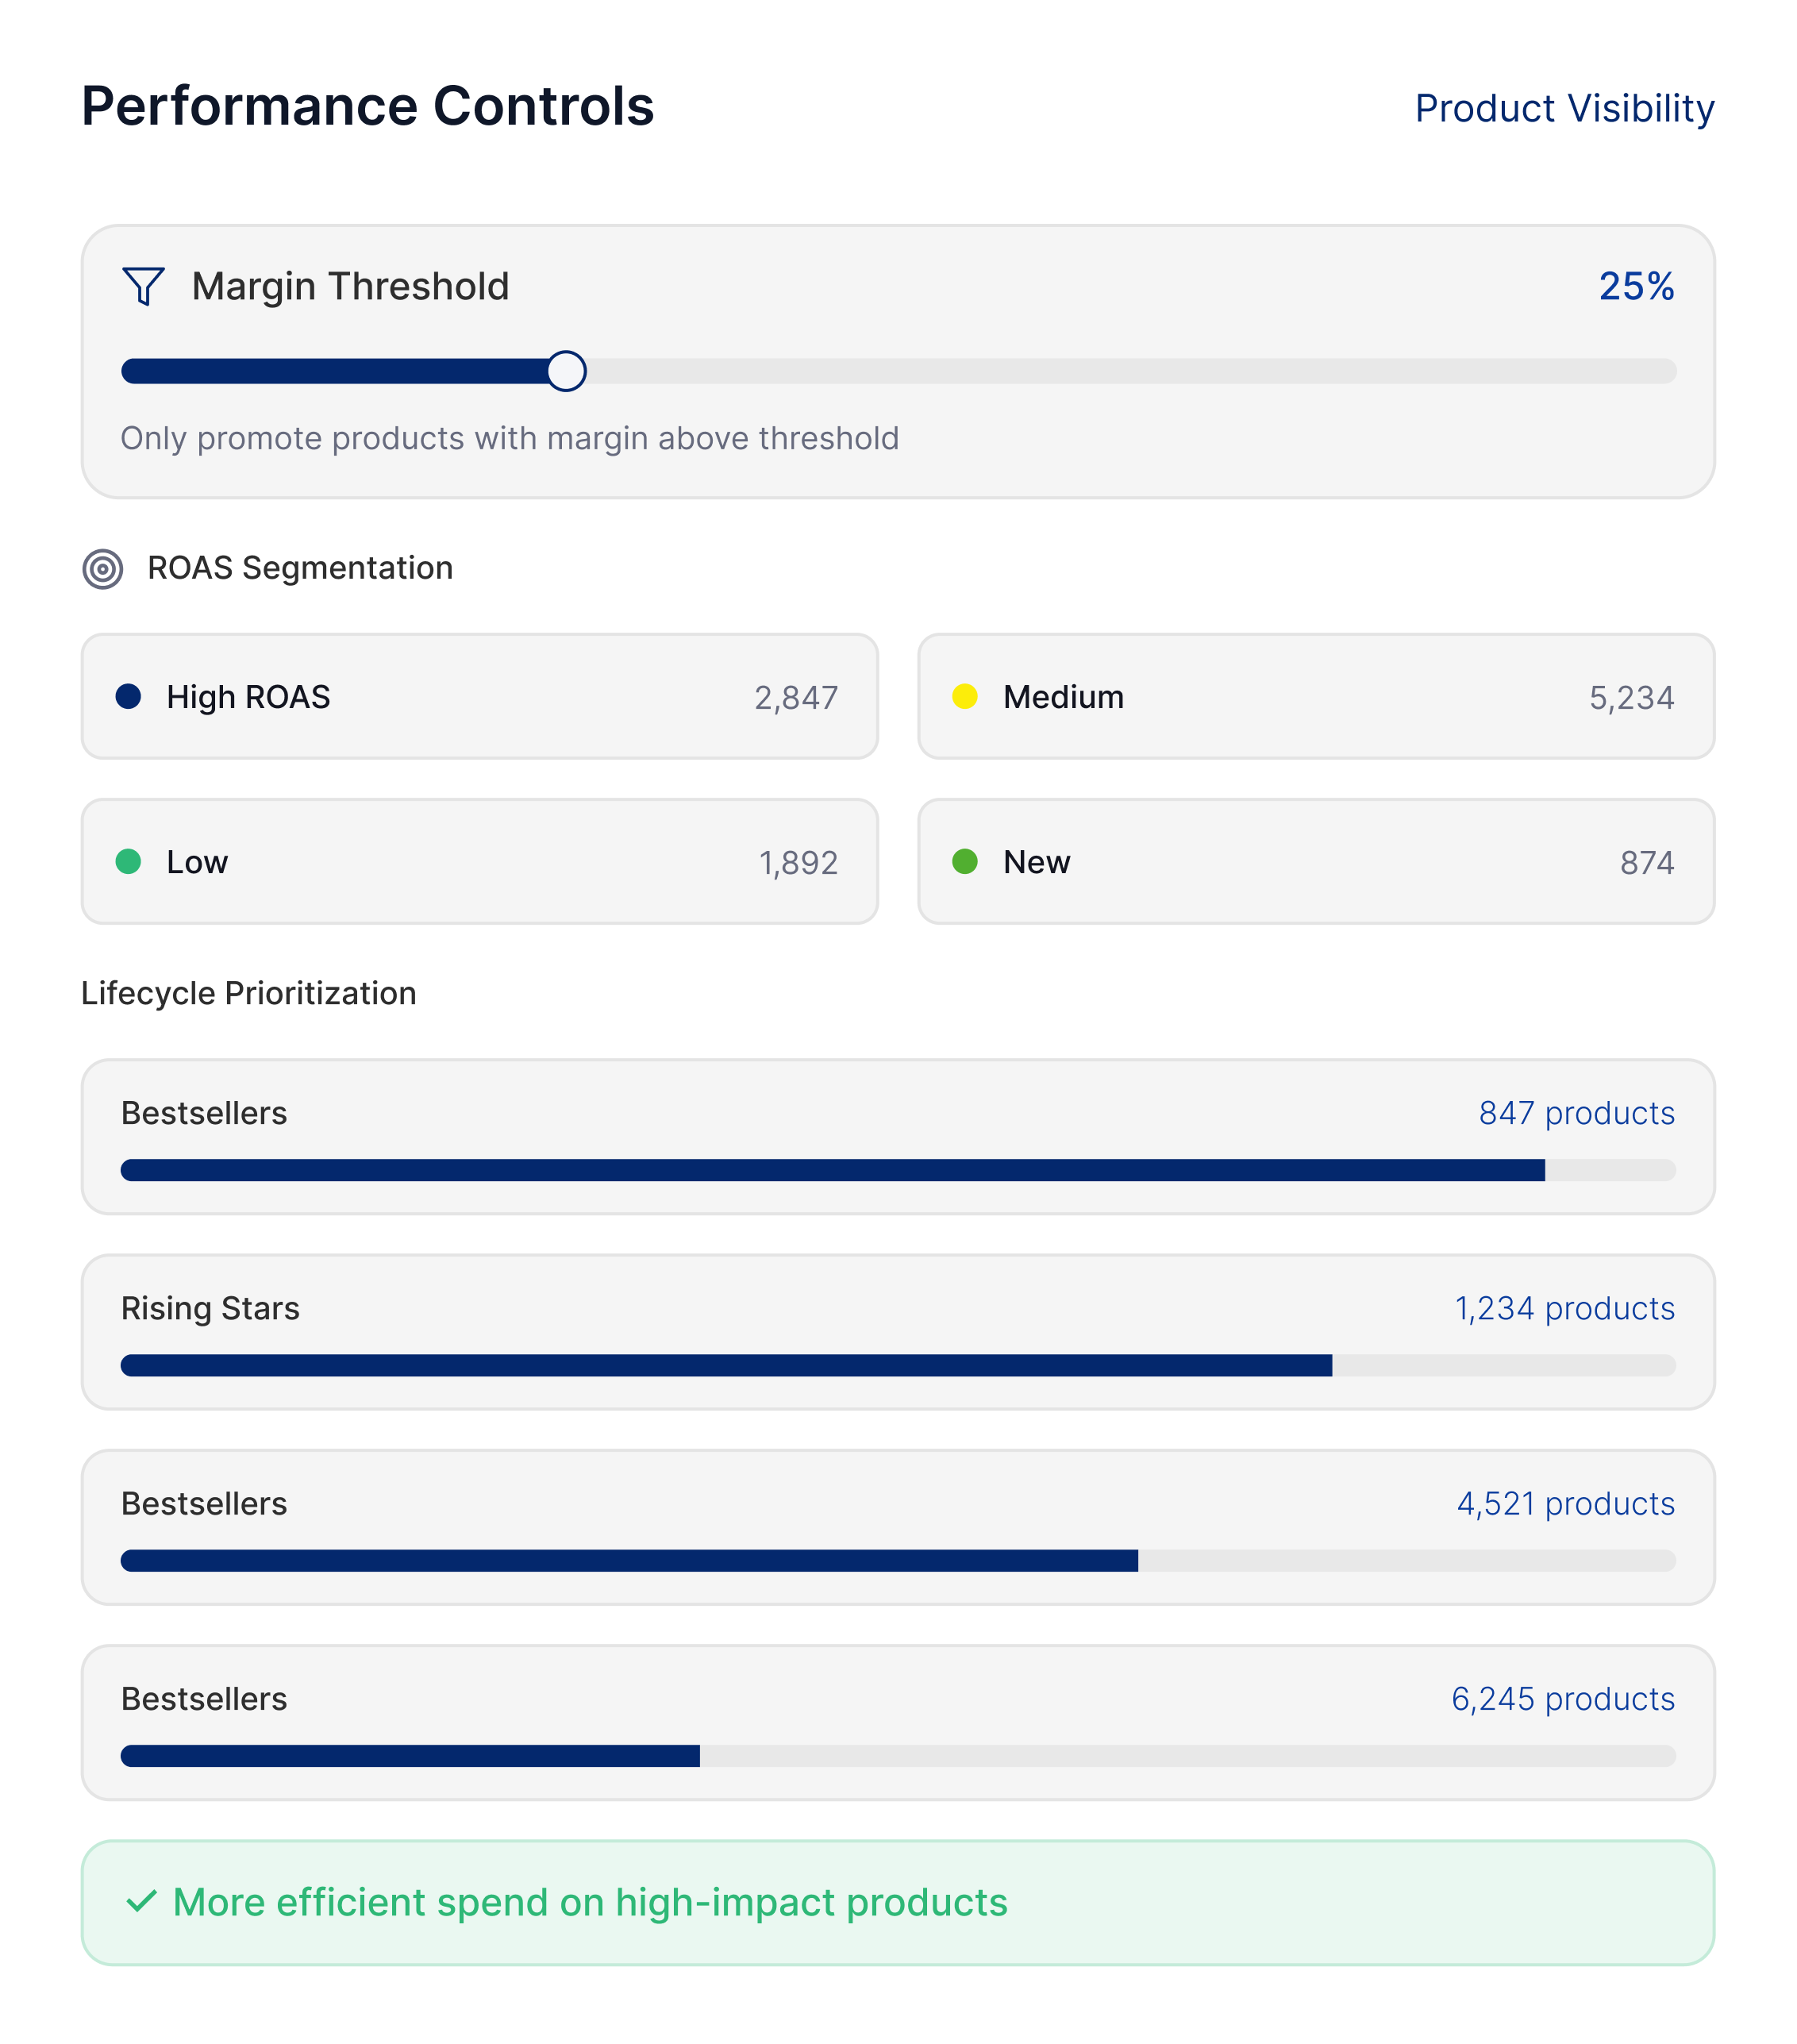Select the High ROAS segment card
Viewport: 1797px width, 2044px height.
click(479, 696)
